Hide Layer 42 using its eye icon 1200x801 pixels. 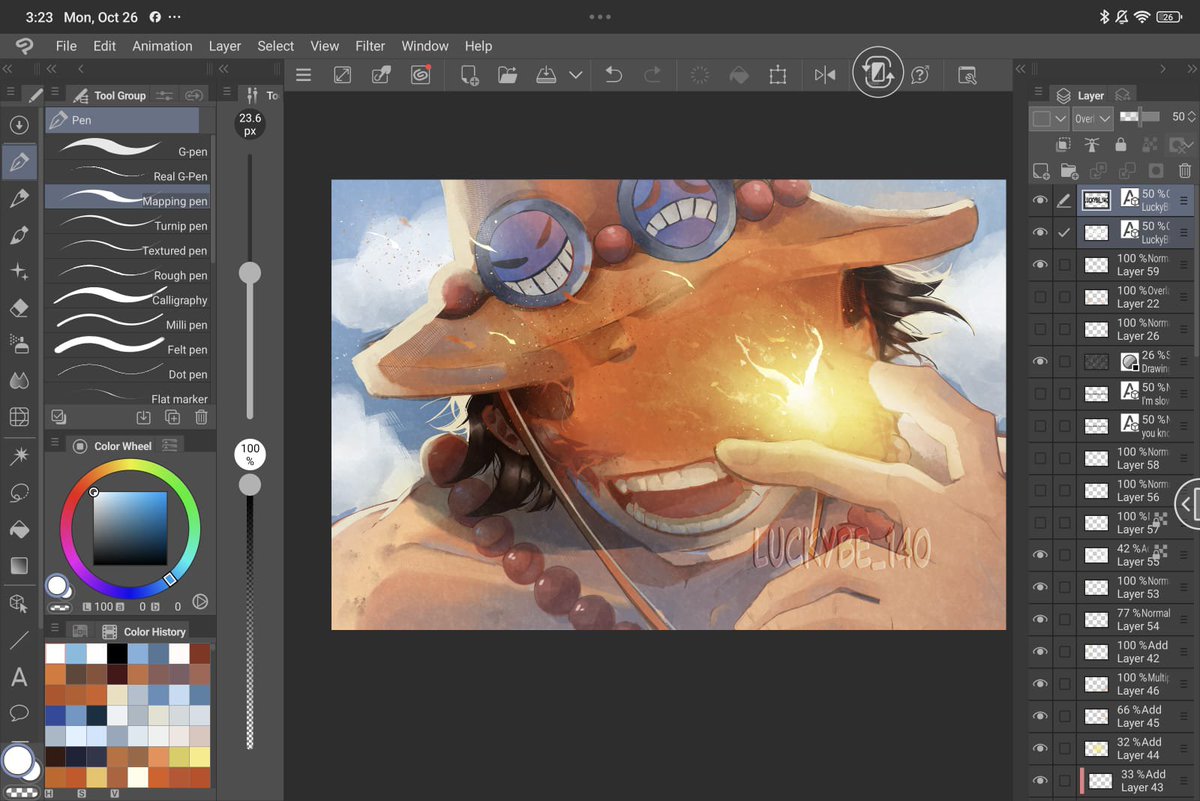[1040, 652]
